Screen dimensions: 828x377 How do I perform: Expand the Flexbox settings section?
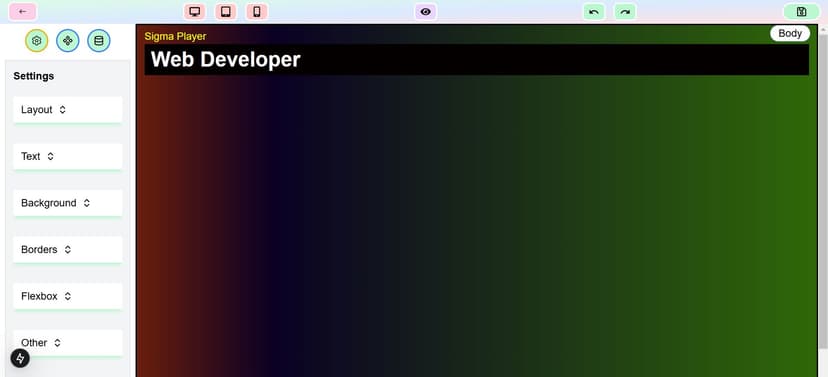coord(68,296)
